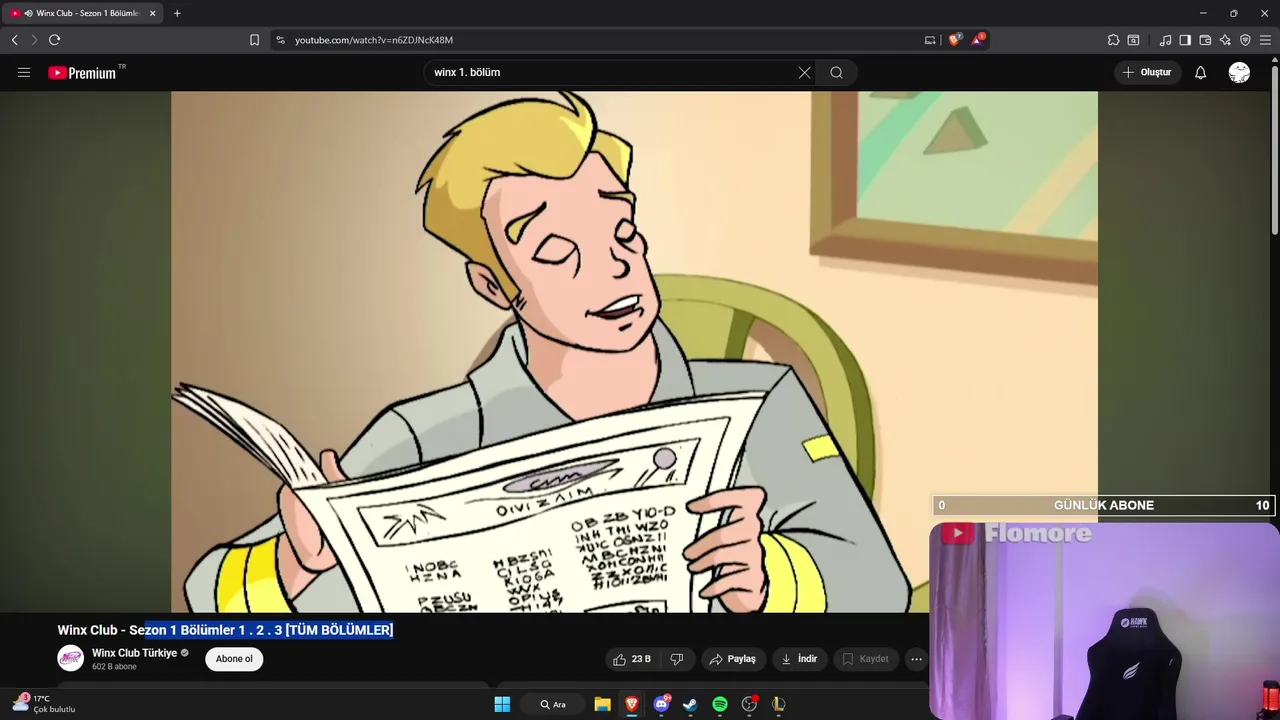
Task: Click the GÜNLÜK ABONE goal bar
Action: coord(1104,505)
